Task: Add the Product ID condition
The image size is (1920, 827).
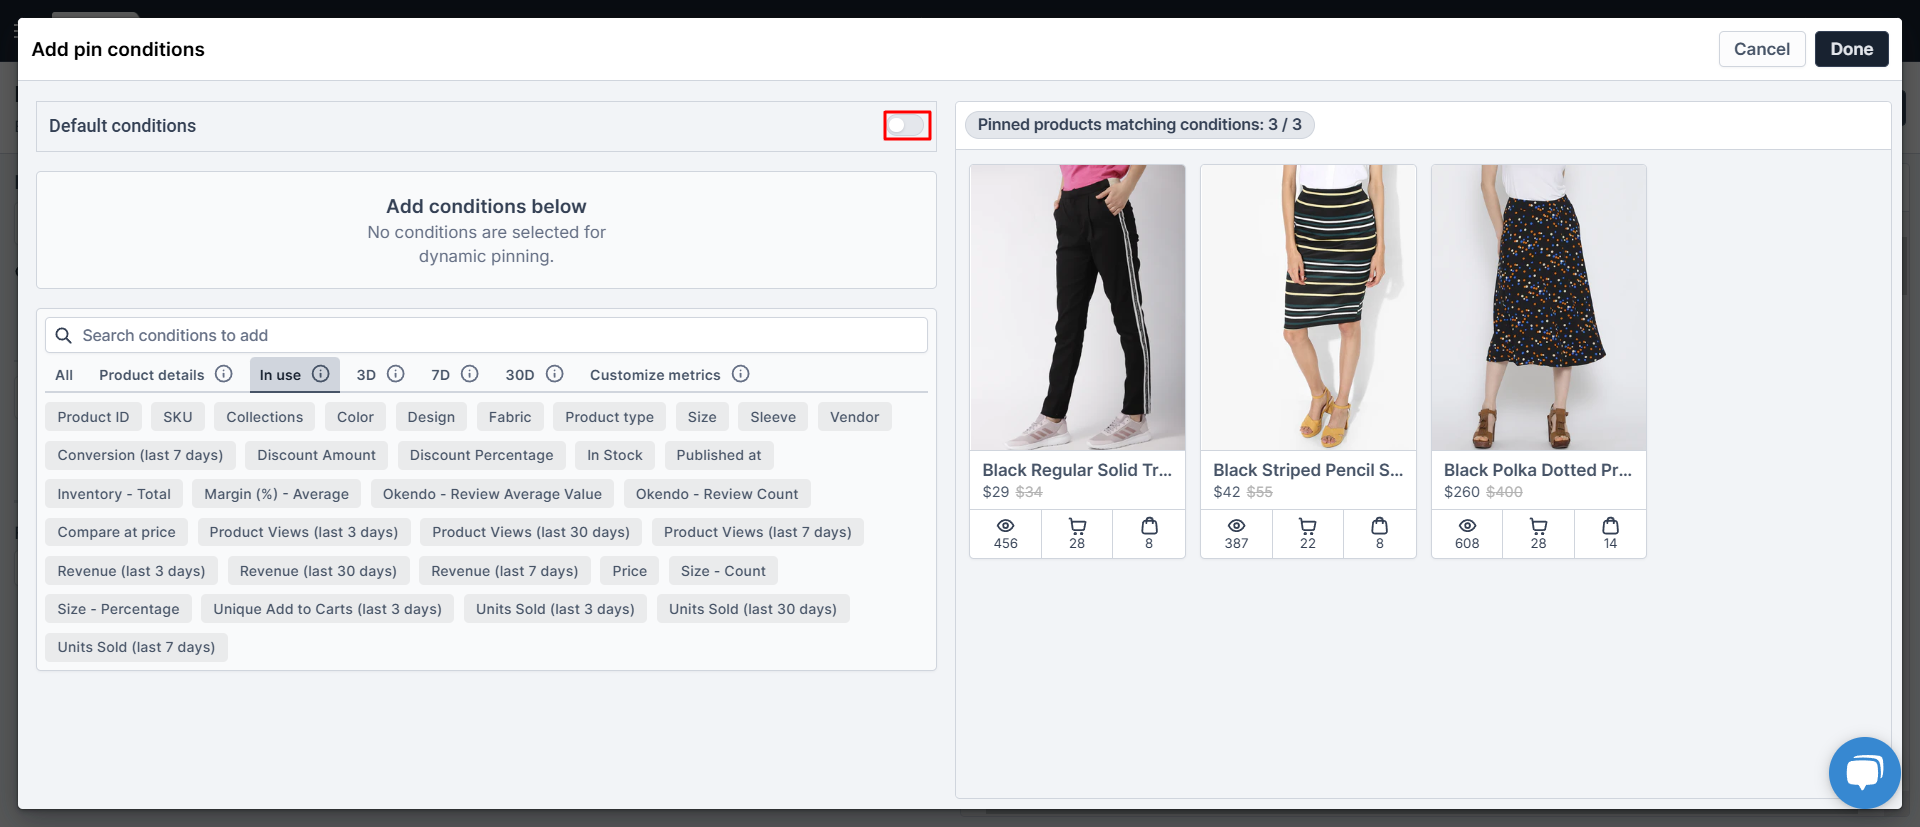Action: (x=93, y=417)
